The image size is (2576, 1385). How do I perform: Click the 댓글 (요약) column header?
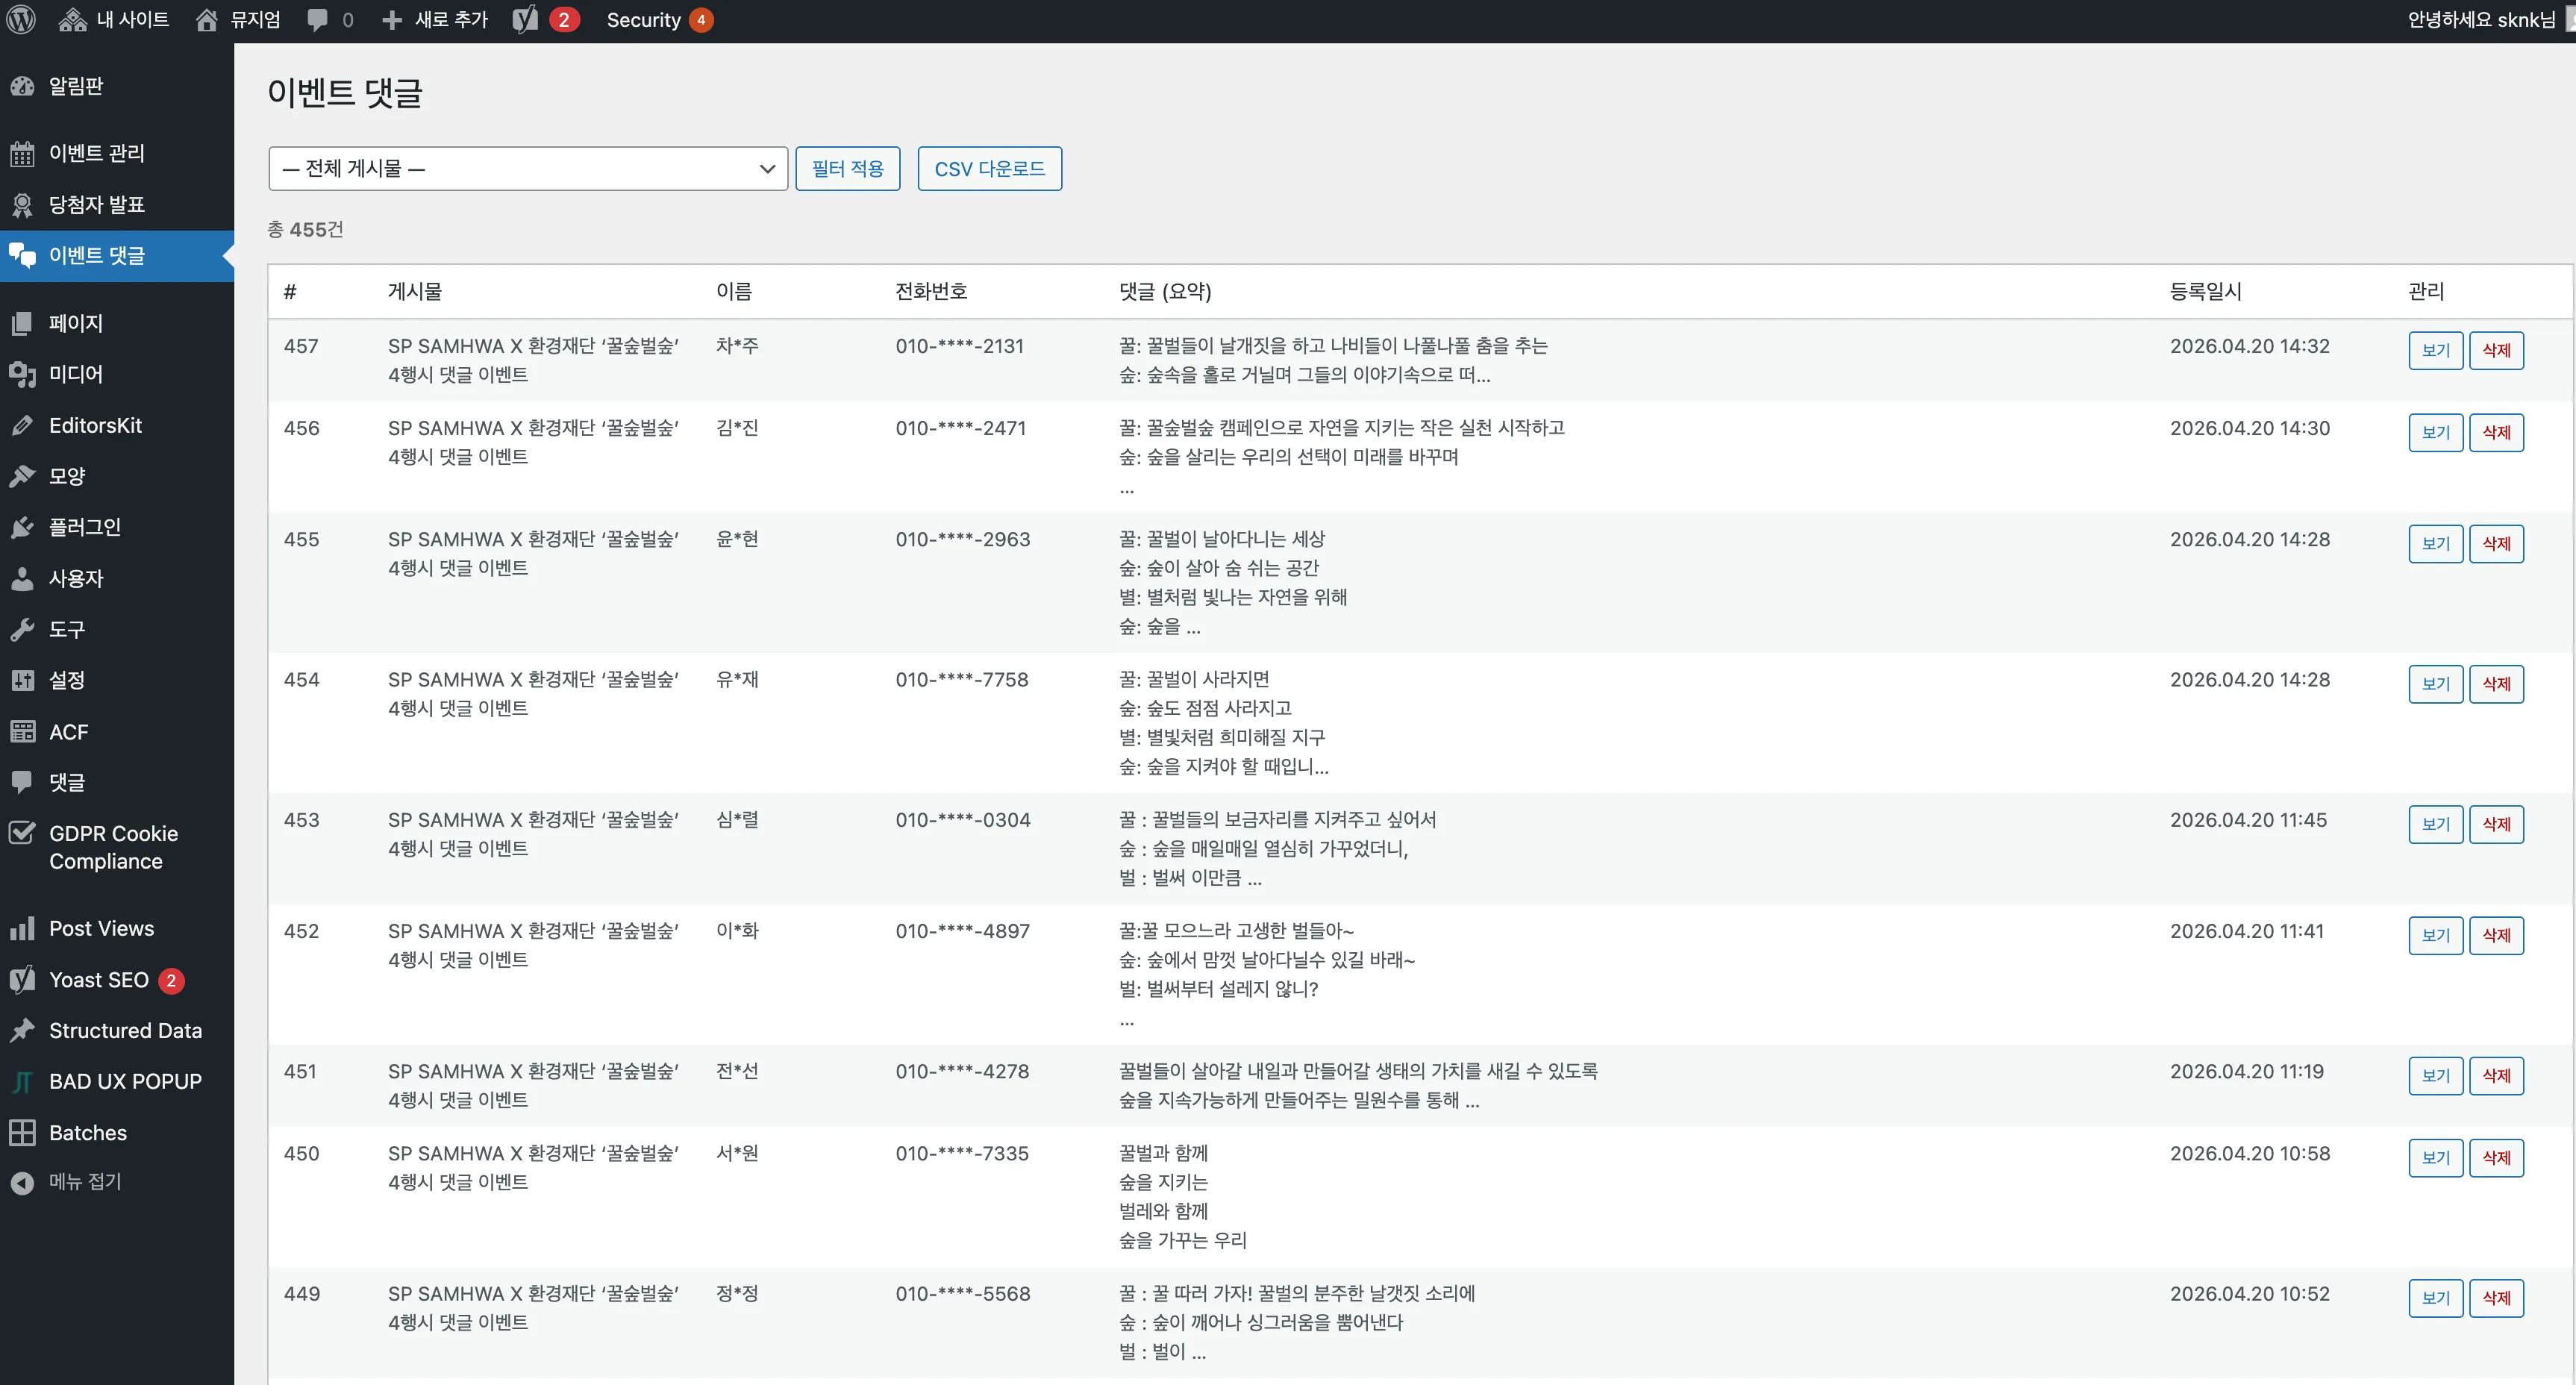pos(1165,291)
